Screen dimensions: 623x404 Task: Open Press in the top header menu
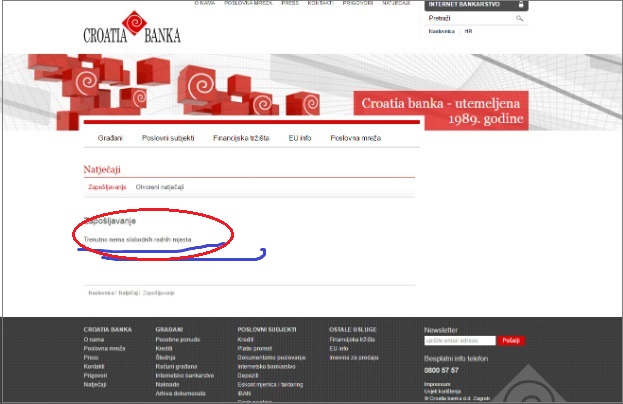pyautogui.click(x=290, y=3)
